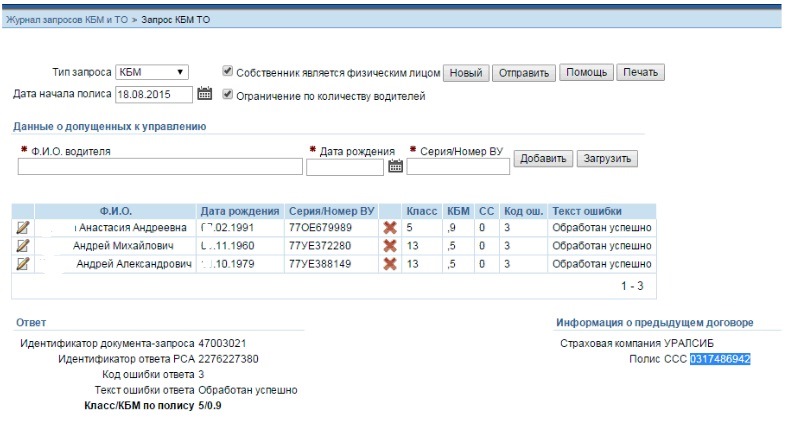Viewport: 785px width, 435px height.
Task: Focus the 'Дата начала полиса' date field
Action: click(154, 95)
